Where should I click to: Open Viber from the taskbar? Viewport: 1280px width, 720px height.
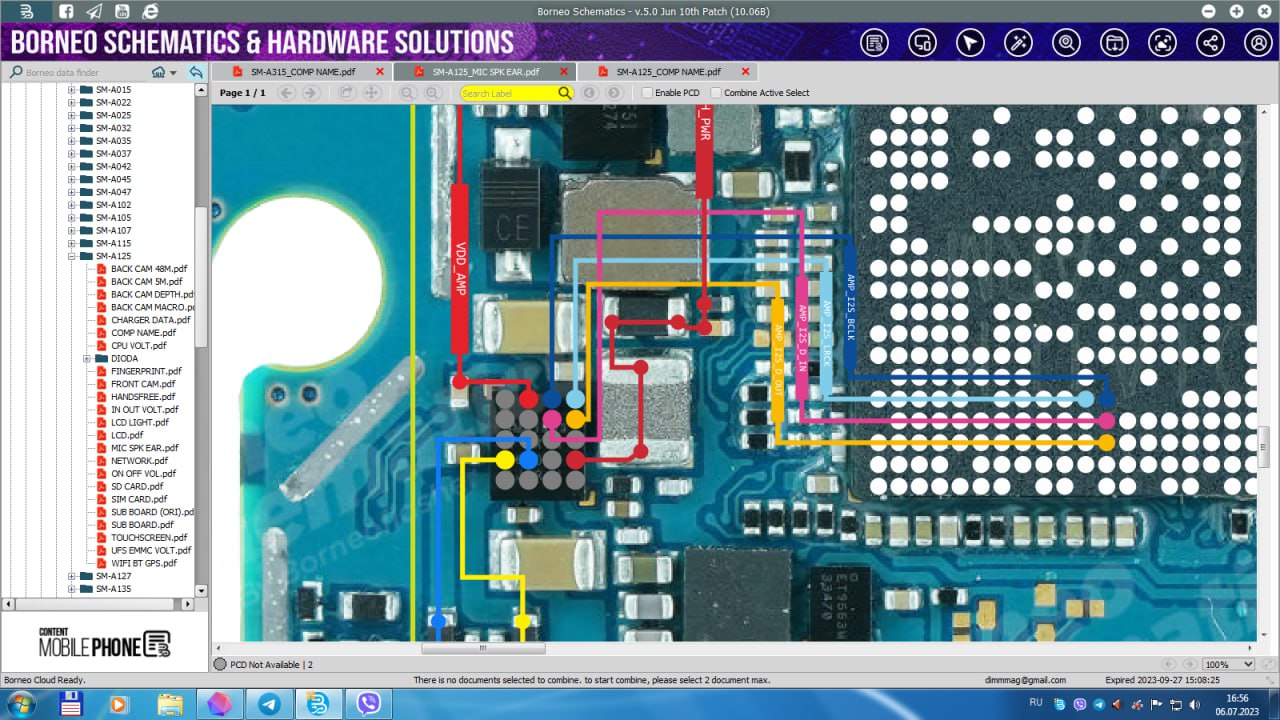click(368, 704)
